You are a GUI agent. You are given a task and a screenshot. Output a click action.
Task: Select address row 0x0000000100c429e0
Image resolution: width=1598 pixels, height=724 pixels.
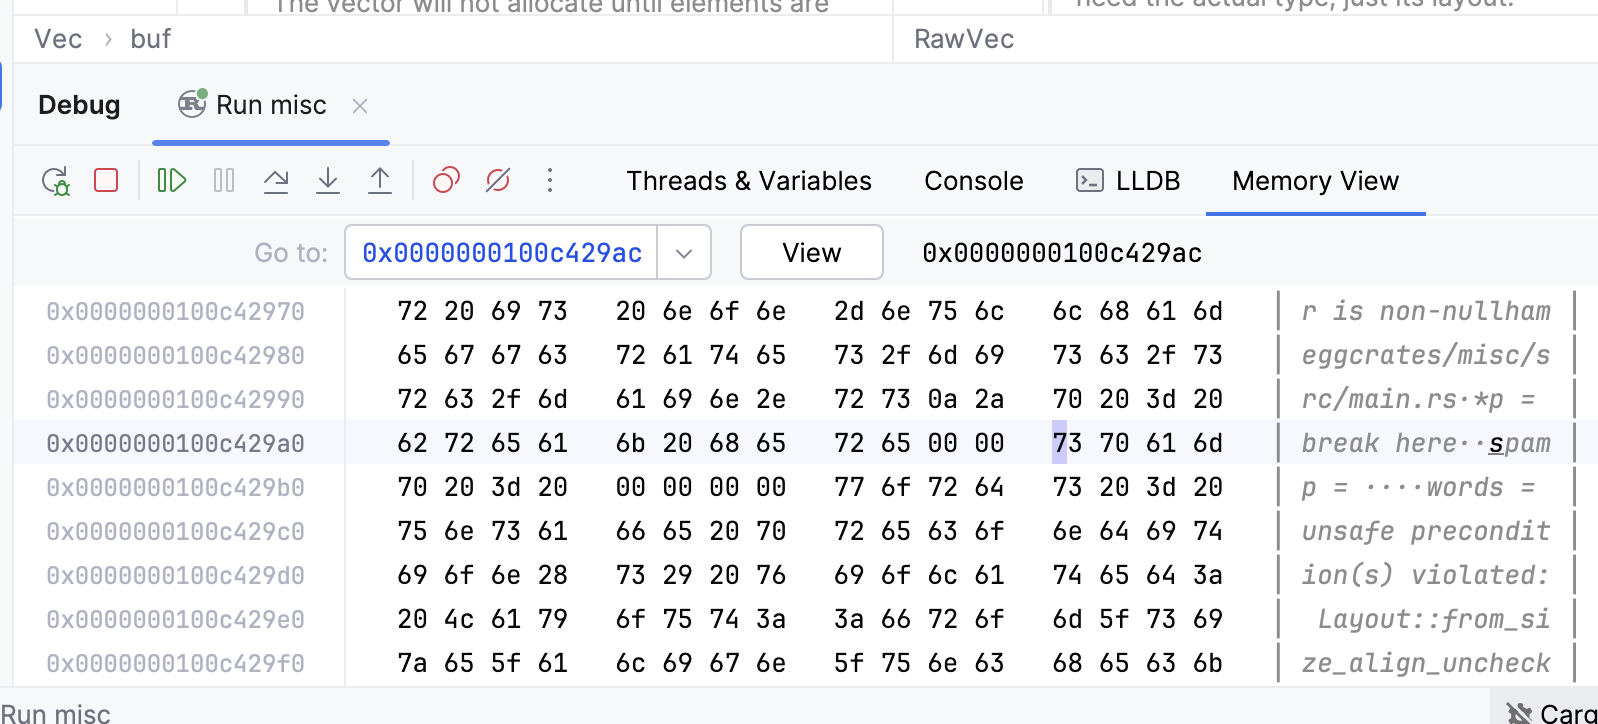coord(176,619)
